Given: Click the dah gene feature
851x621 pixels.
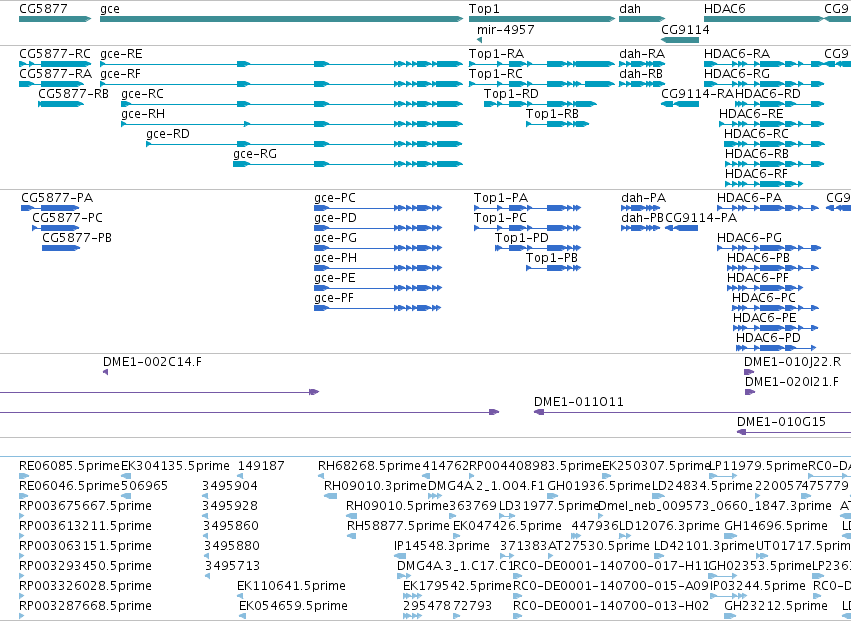Looking at the screenshot, I should [642, 20].
